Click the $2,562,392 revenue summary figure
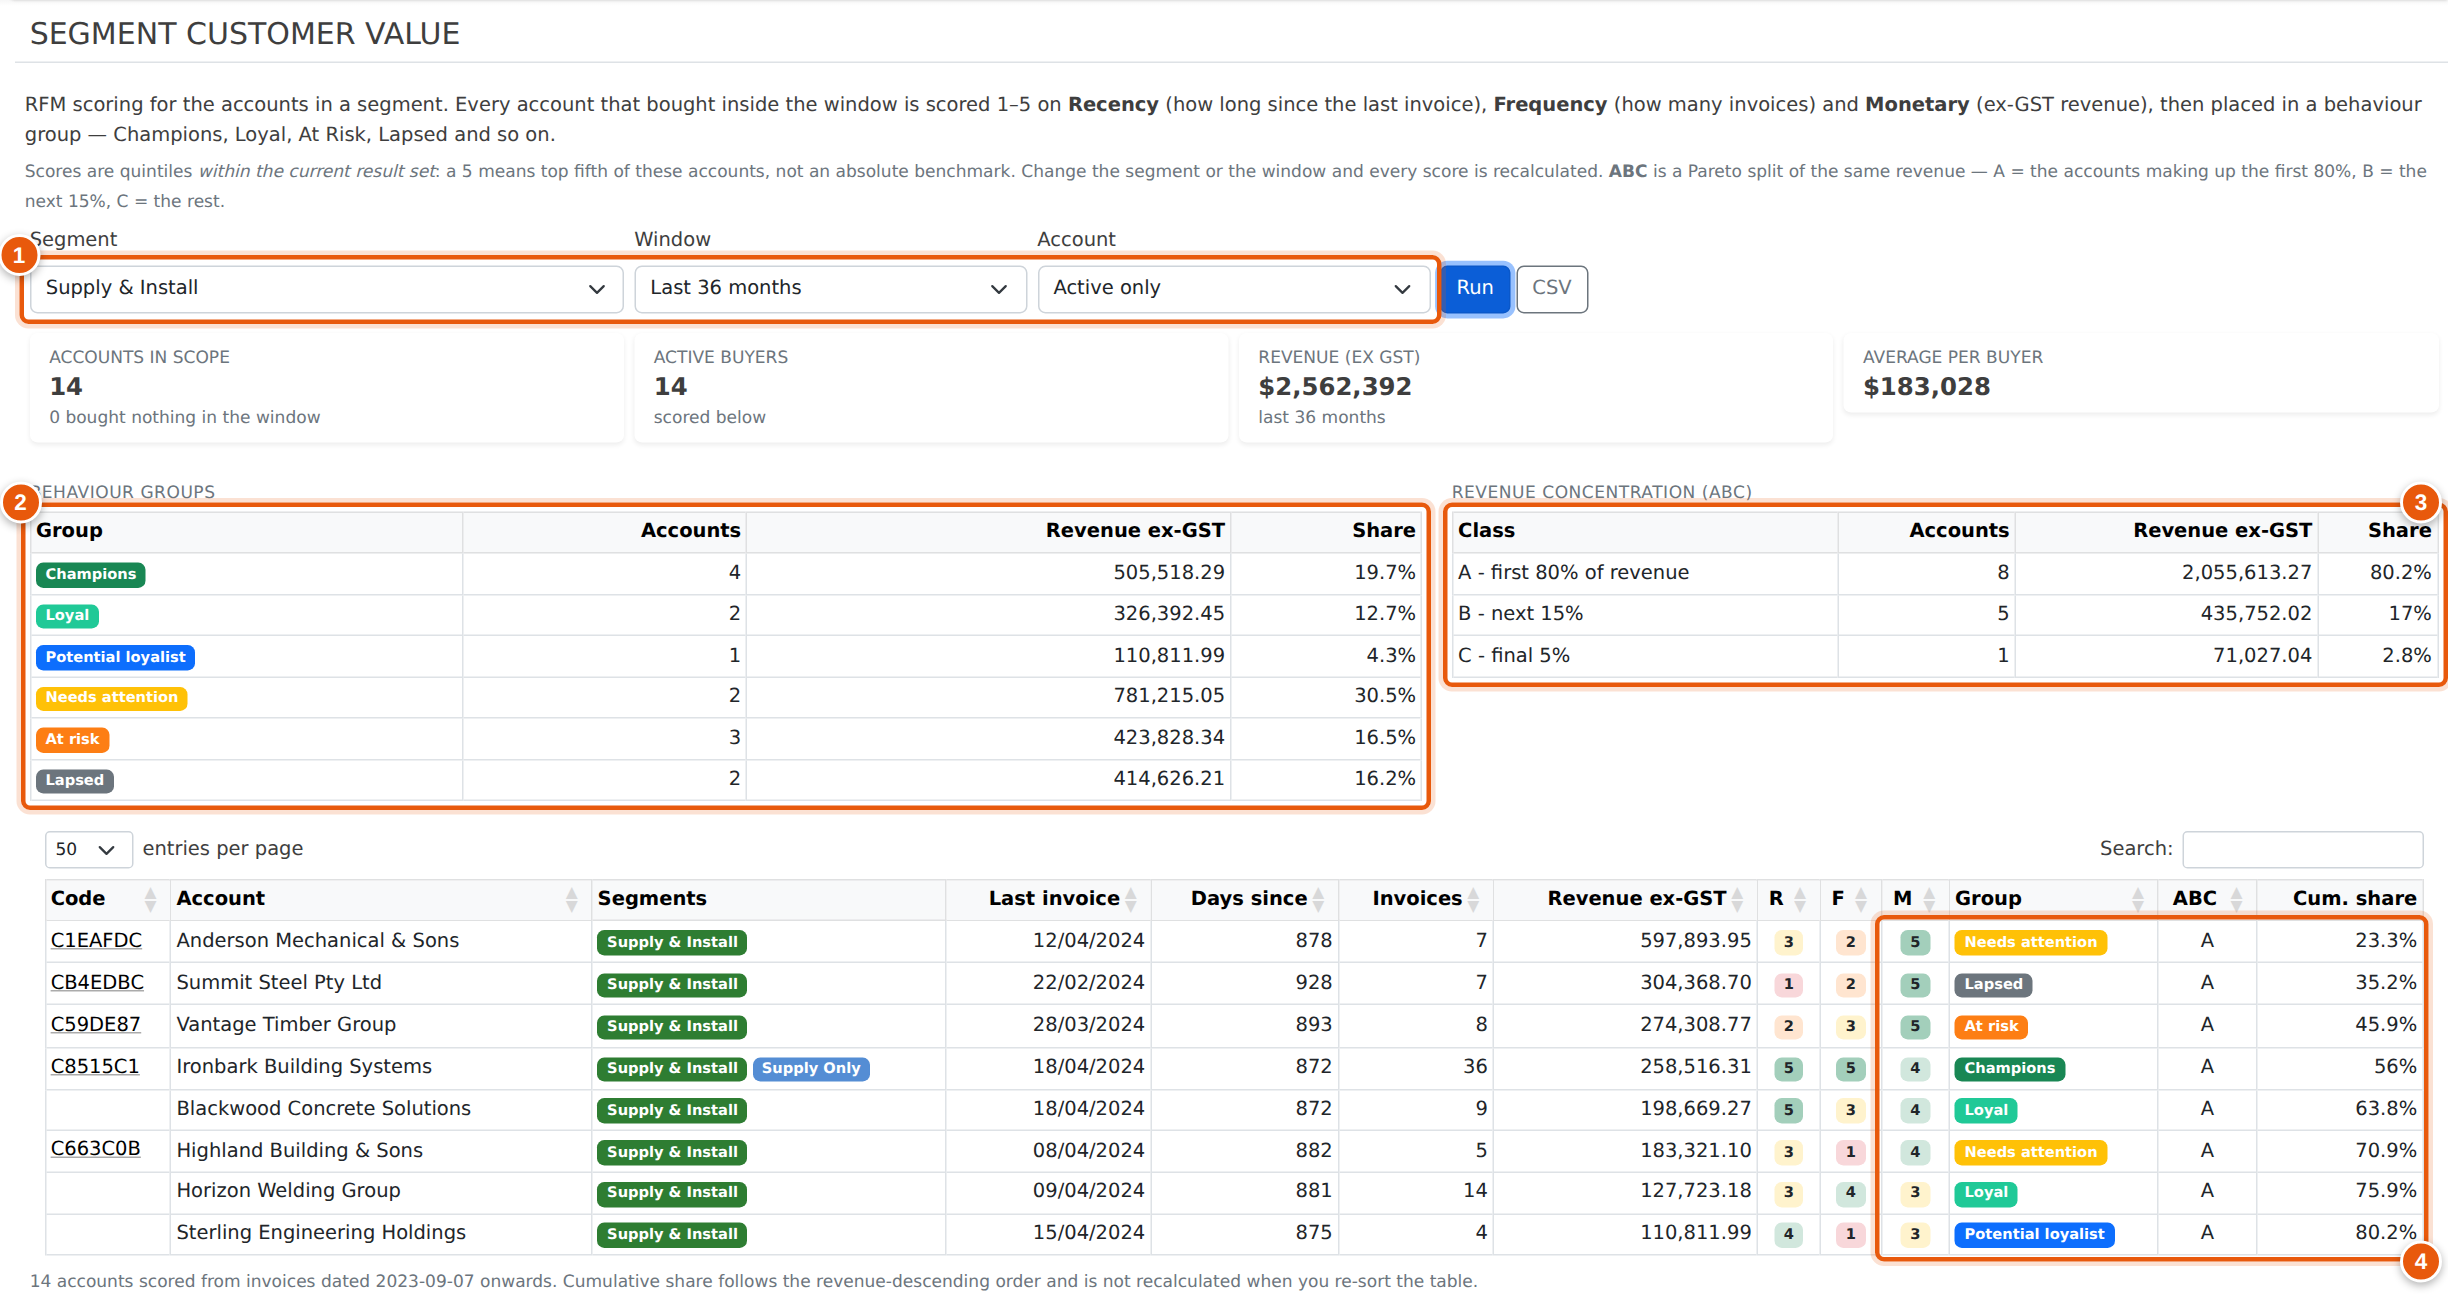The width and height of the screenshot is (2448, 1310). (x=1334, y=386)
